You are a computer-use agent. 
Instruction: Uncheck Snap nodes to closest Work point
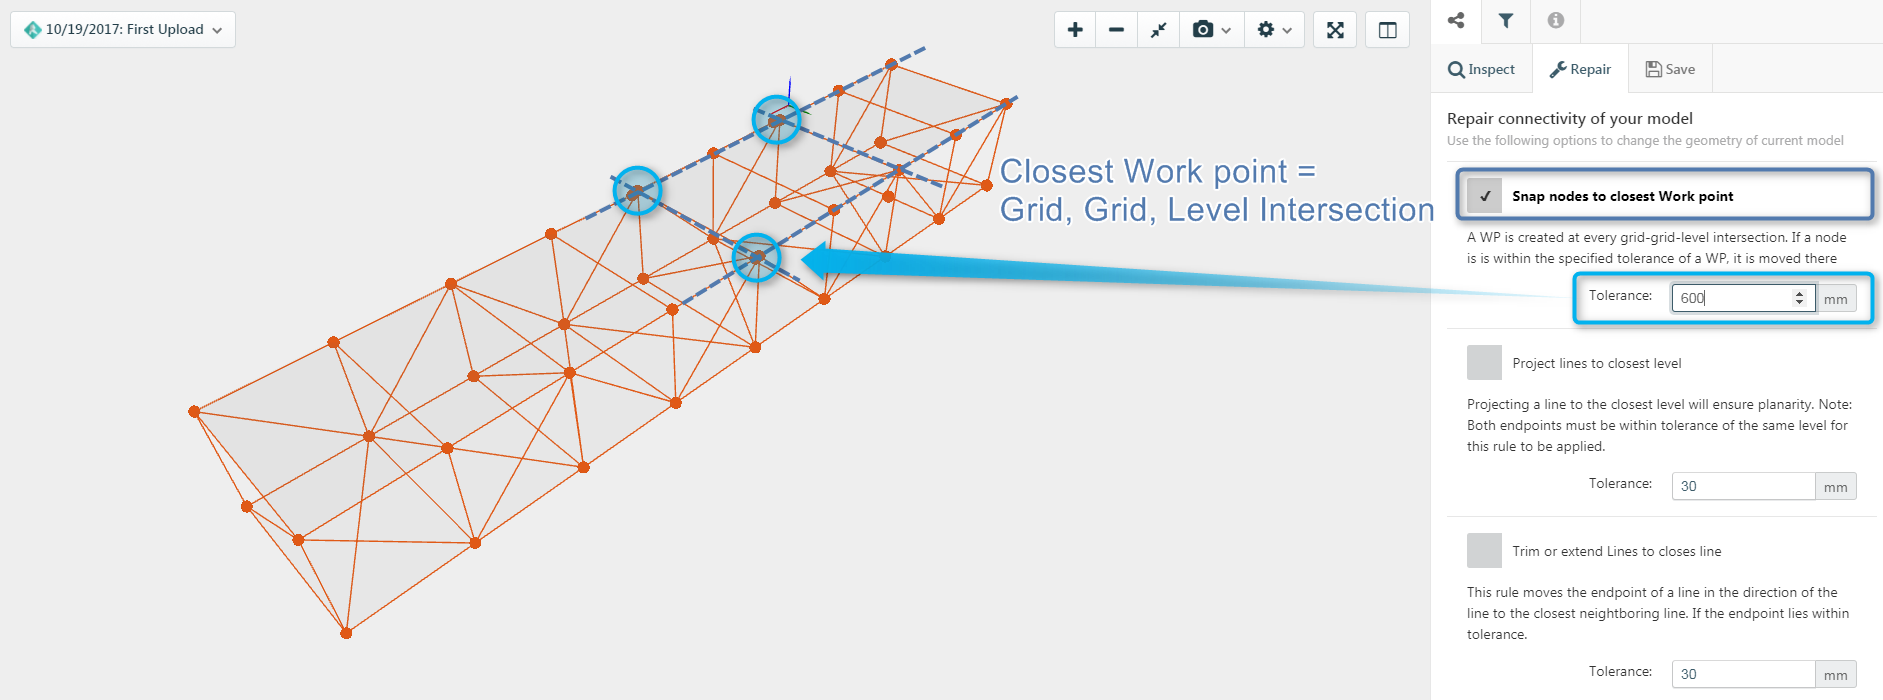tap(1485, 196)
